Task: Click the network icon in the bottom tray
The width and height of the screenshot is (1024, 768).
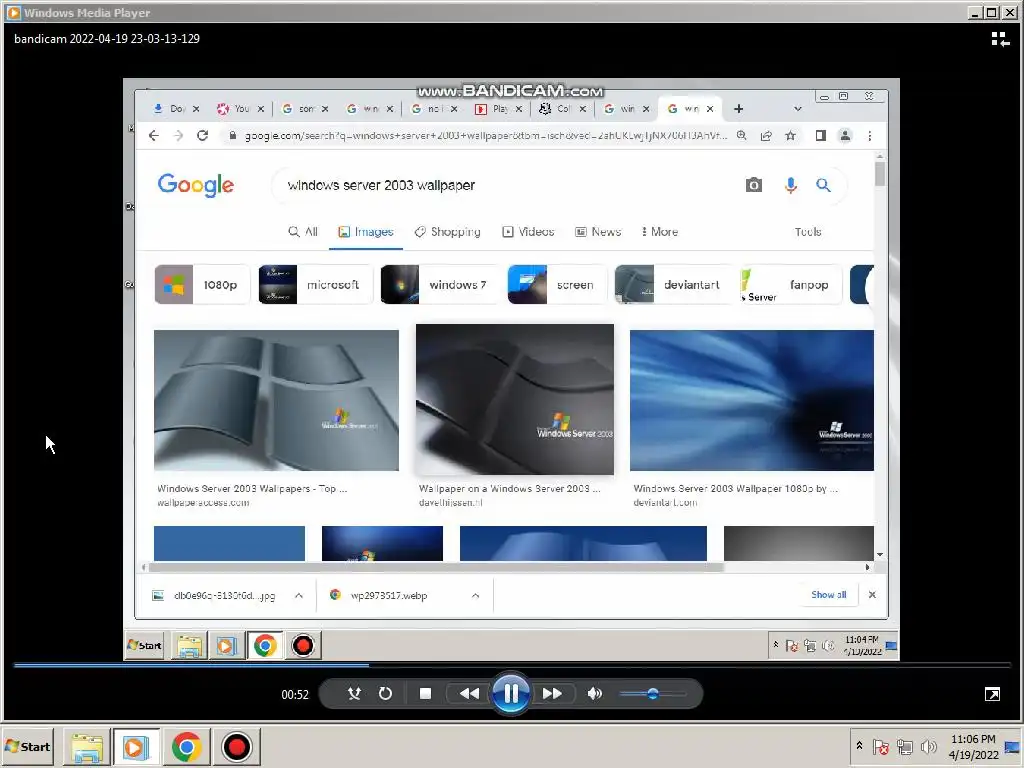Action: tap(905, 746)
